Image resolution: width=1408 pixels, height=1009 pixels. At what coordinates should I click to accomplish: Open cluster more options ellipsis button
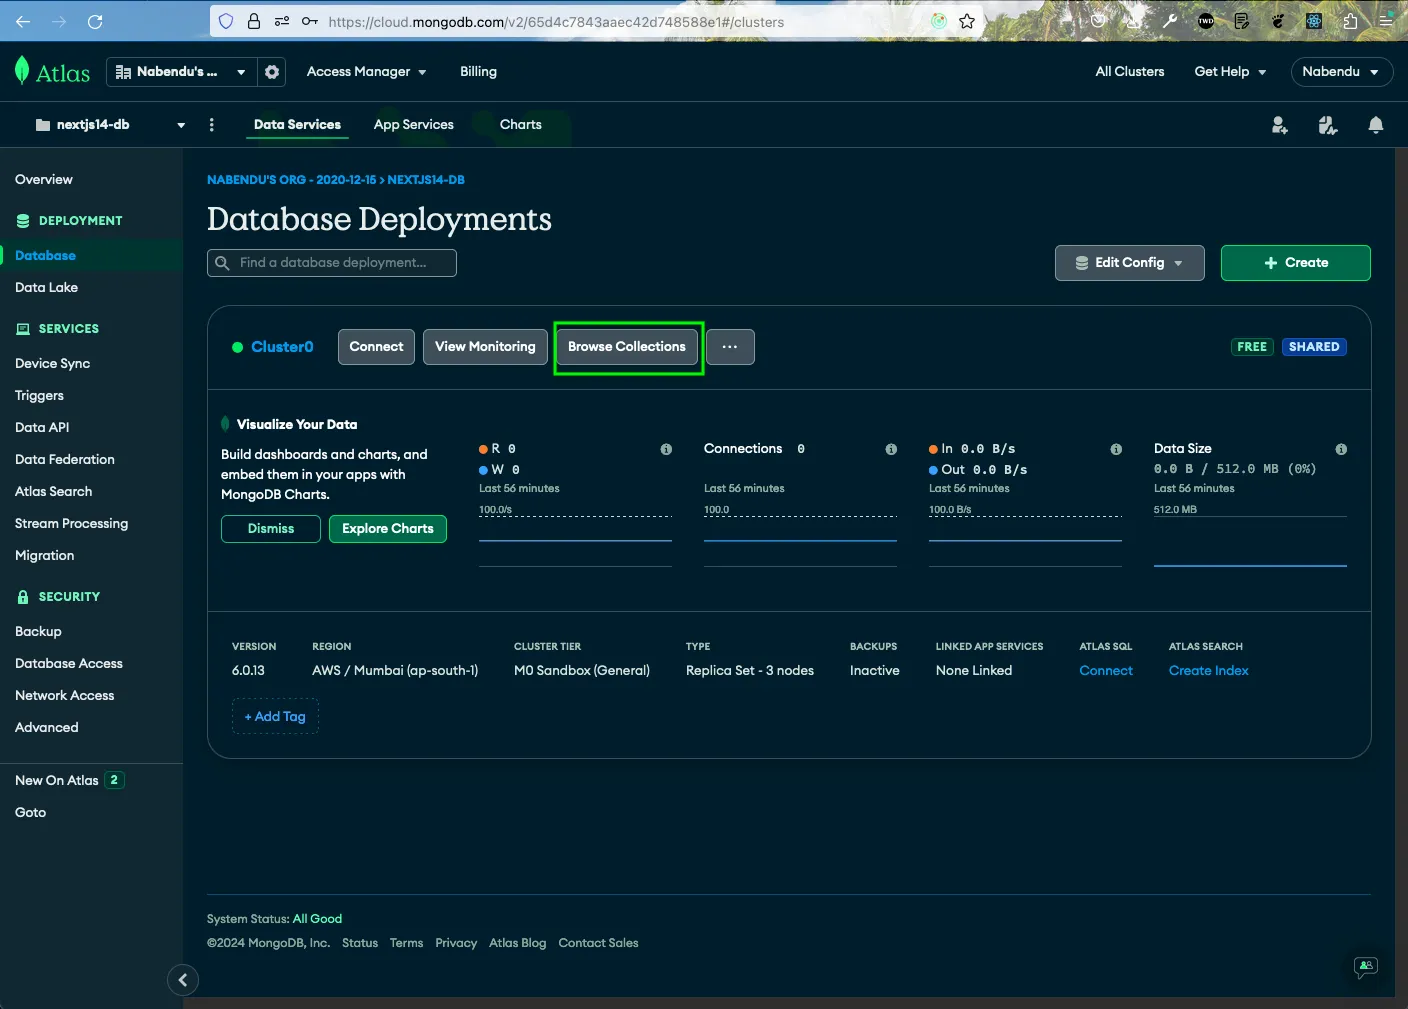pos(730,347)
